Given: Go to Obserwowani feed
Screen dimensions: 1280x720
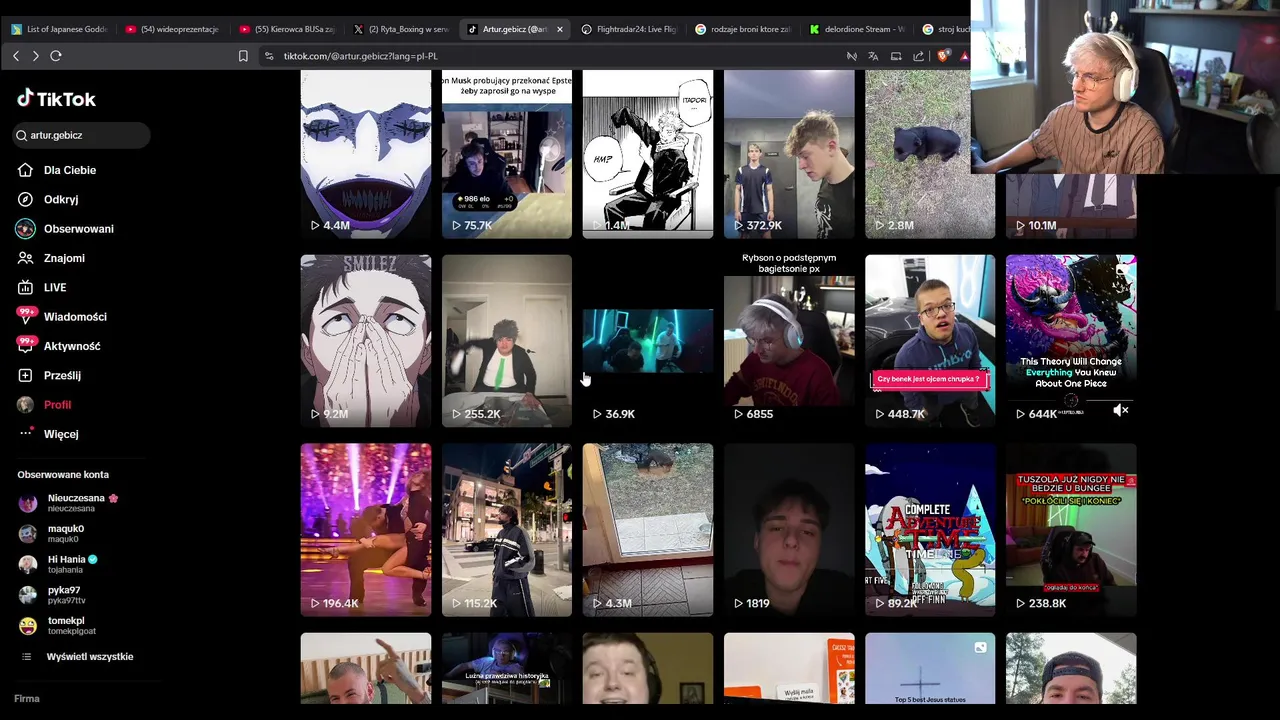Looking at the screenshot, I should pos(79,229).
